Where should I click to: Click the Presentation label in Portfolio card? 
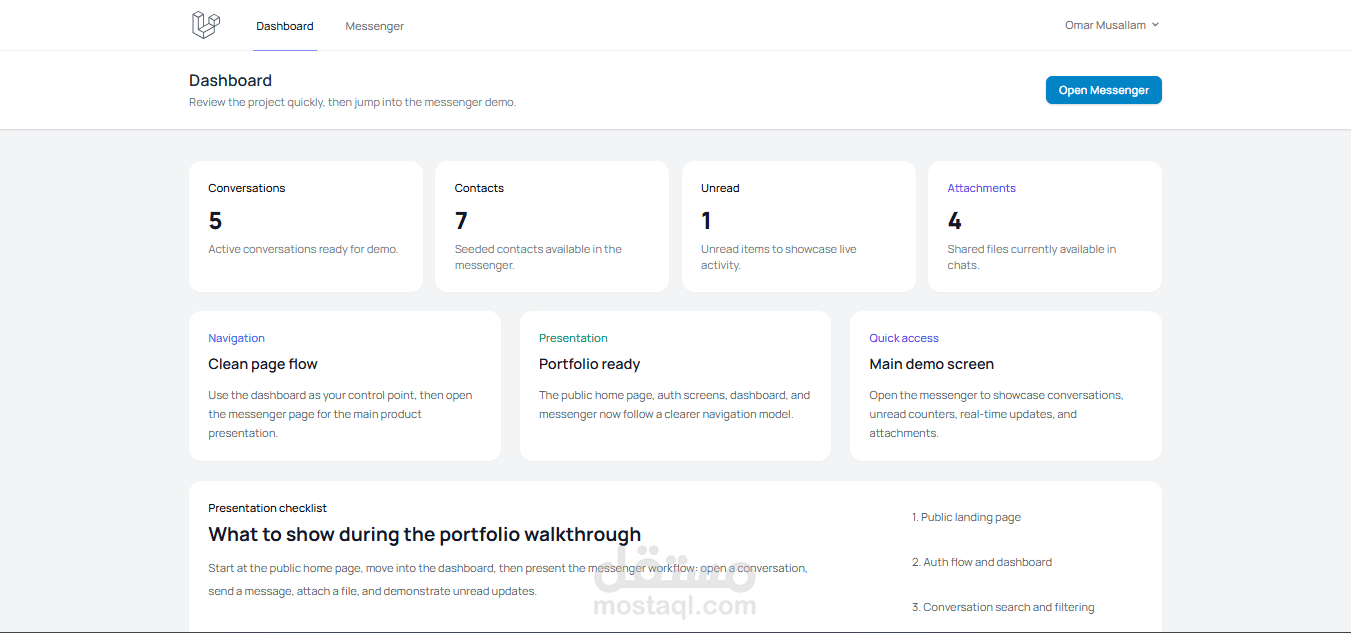click(573, 338)
